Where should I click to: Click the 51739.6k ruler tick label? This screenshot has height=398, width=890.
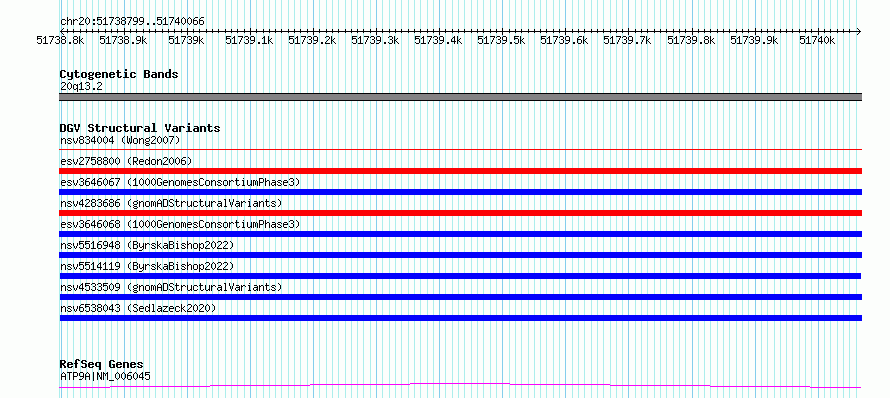tap(564, 40)
